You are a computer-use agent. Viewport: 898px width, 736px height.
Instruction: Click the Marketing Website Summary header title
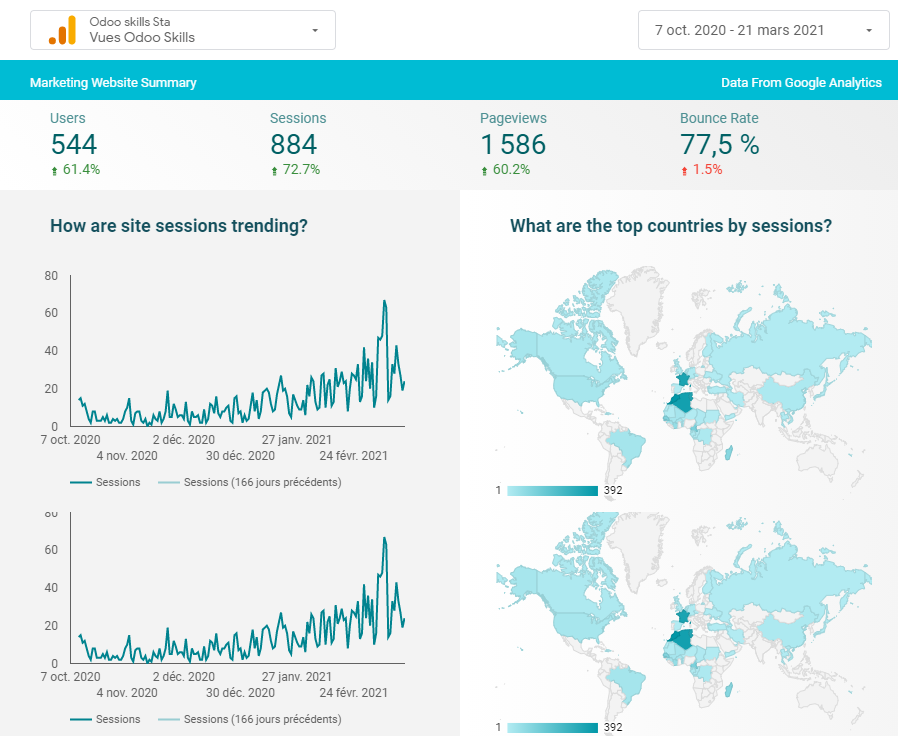[113, 83]
